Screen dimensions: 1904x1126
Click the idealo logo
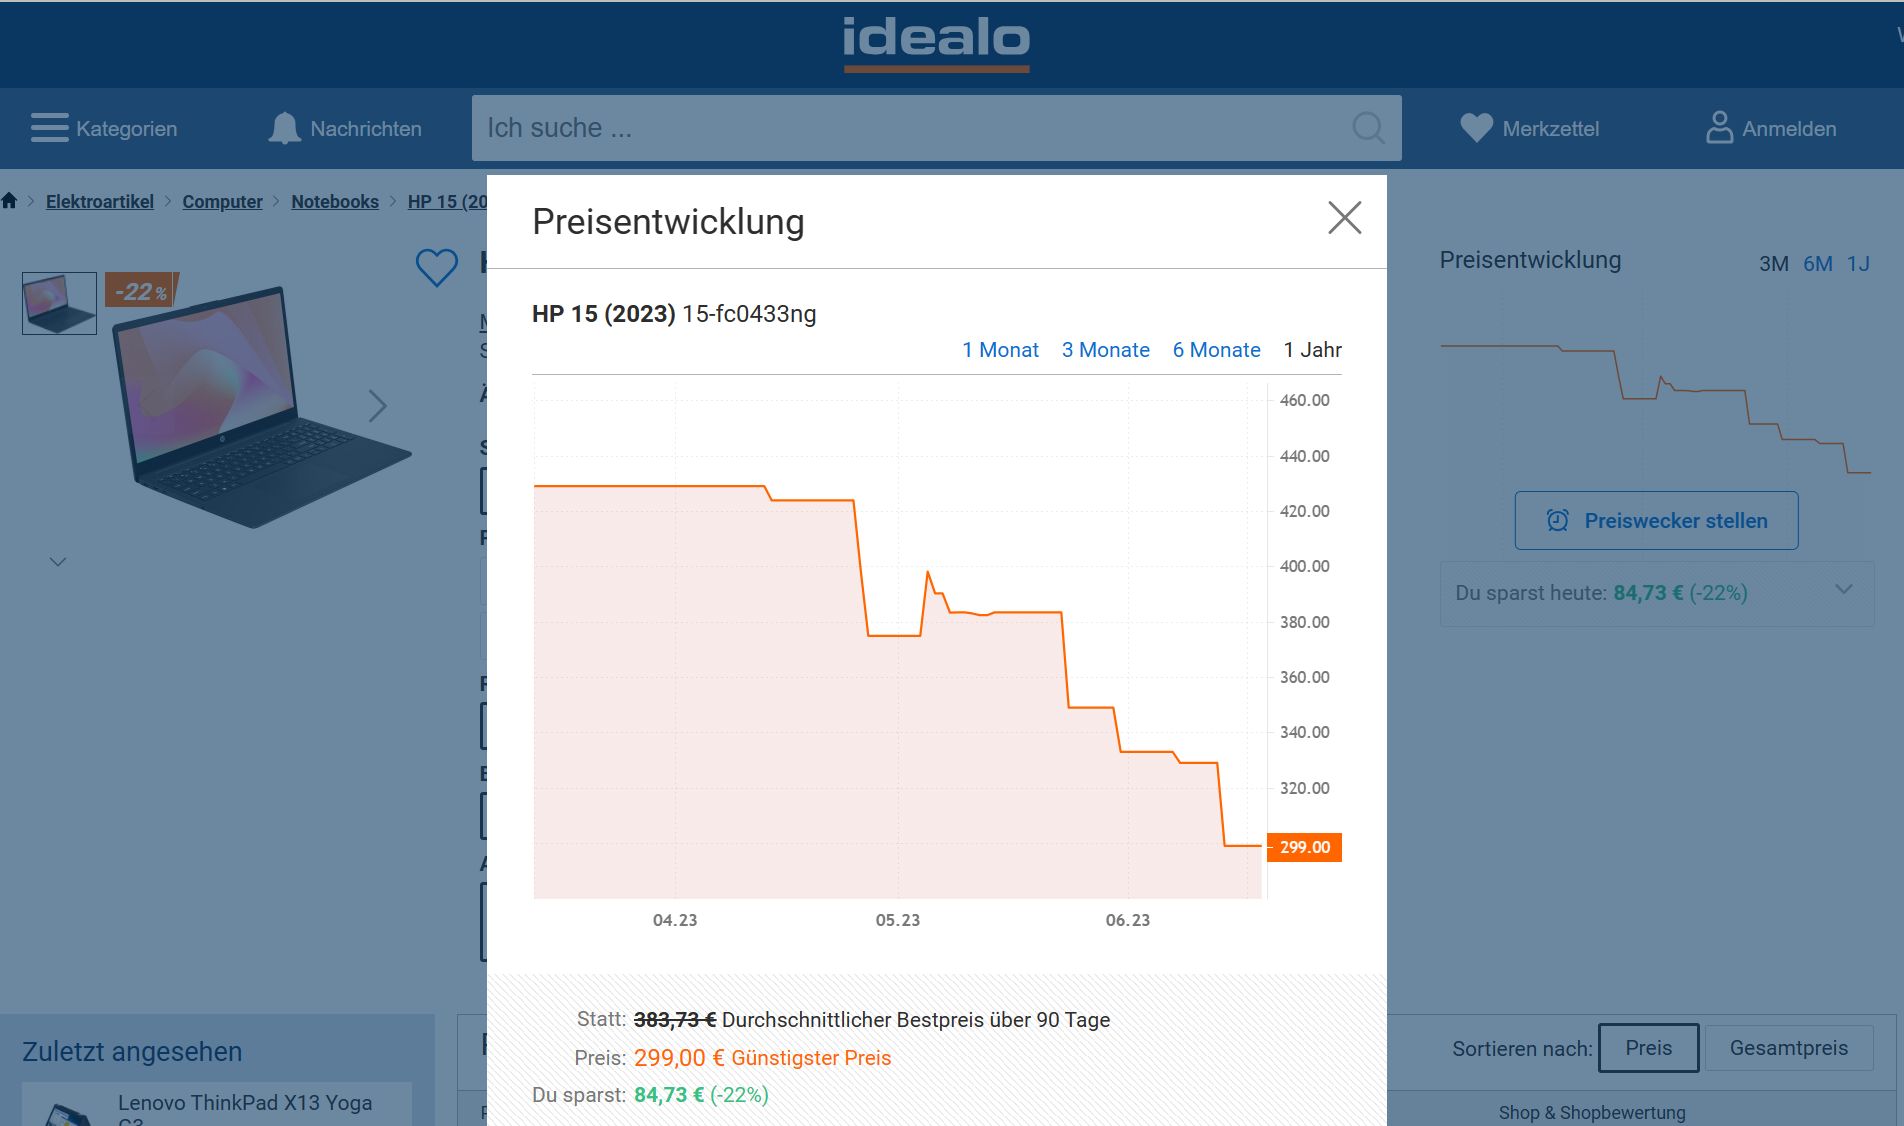(936, 41)
